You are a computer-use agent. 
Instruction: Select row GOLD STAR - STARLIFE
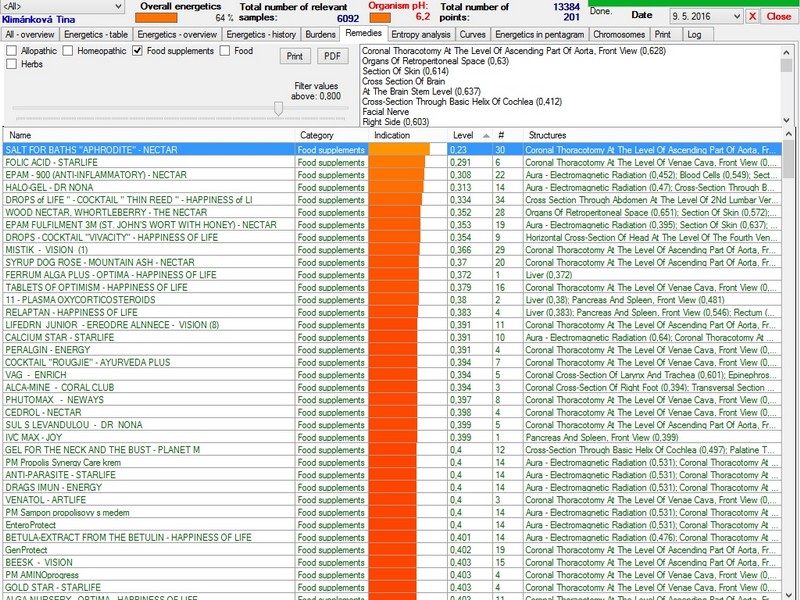point(392,587)
